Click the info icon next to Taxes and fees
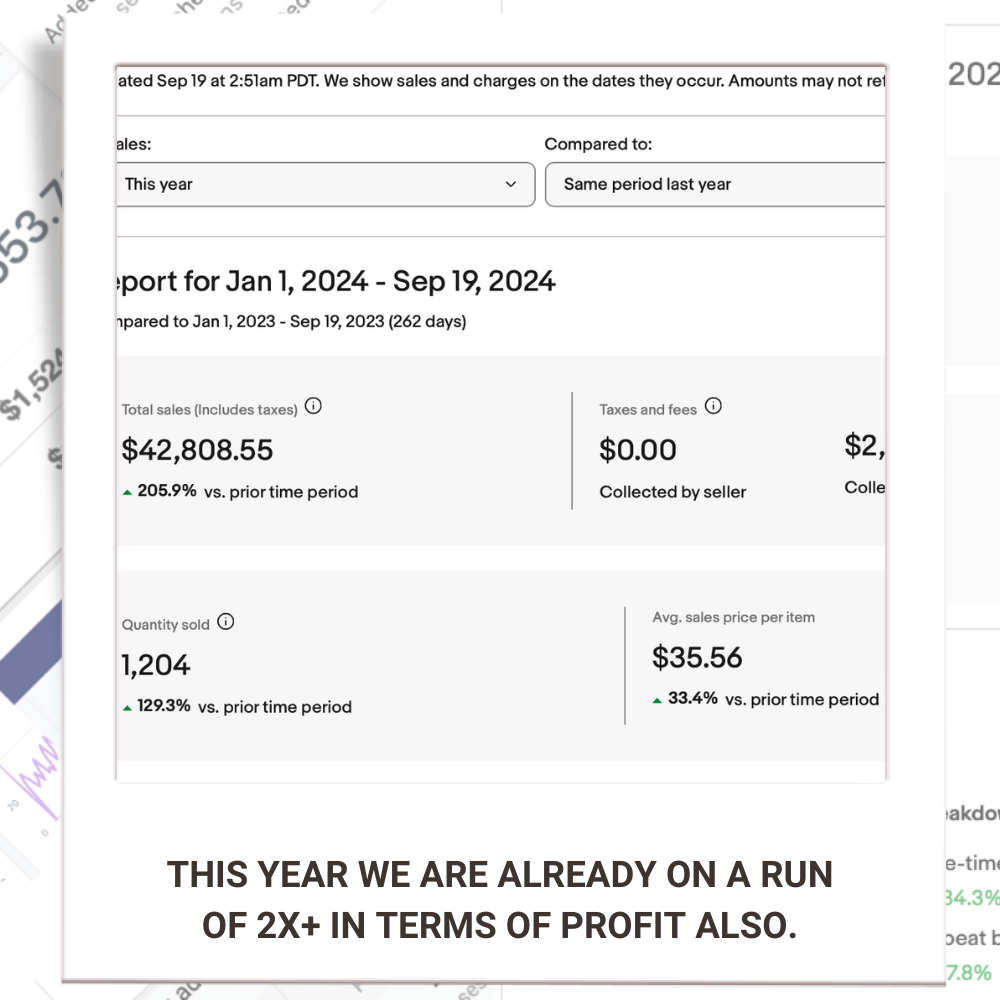The height and width of the screenshot is (1000, 1000). coord(713,406)
